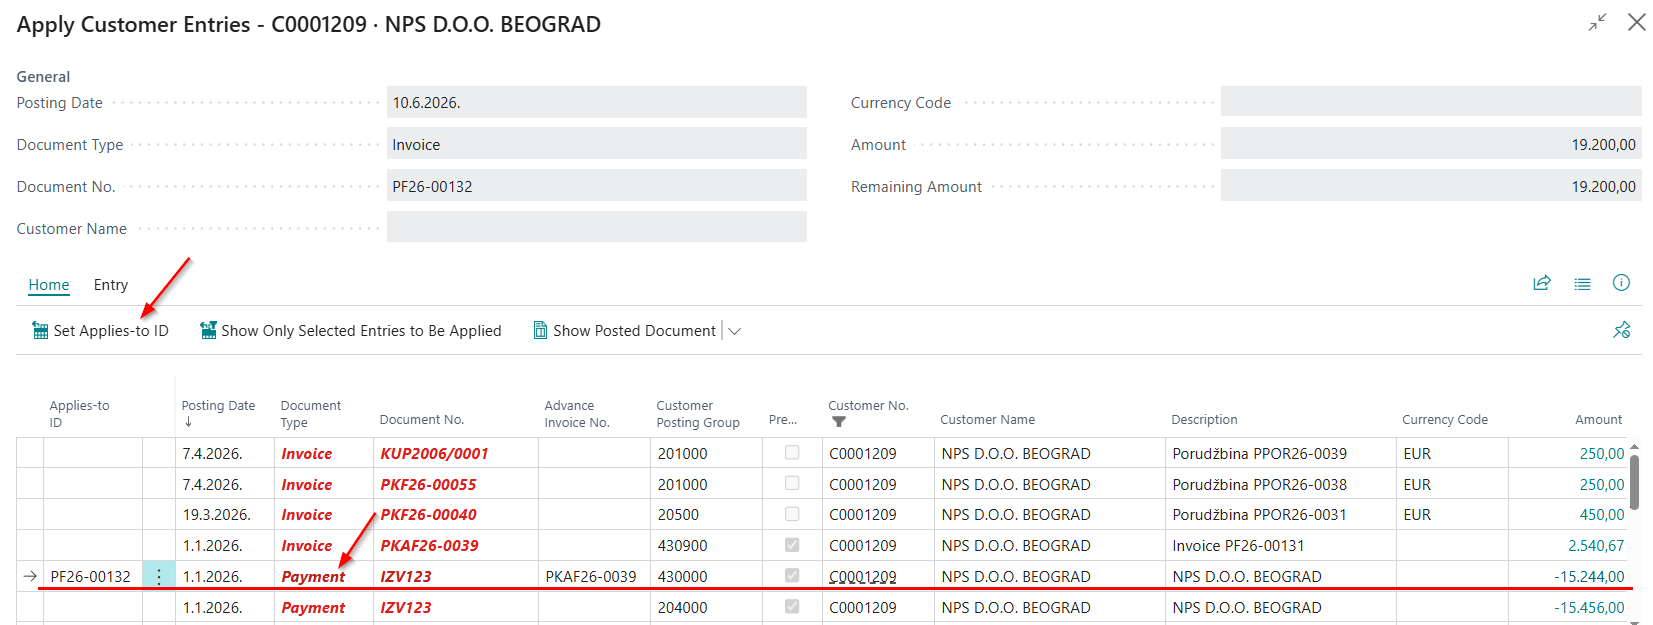The image size is (1653, 625).
Task: Click the Set Applies-to ID icon
Action: [x=40, y=331]
